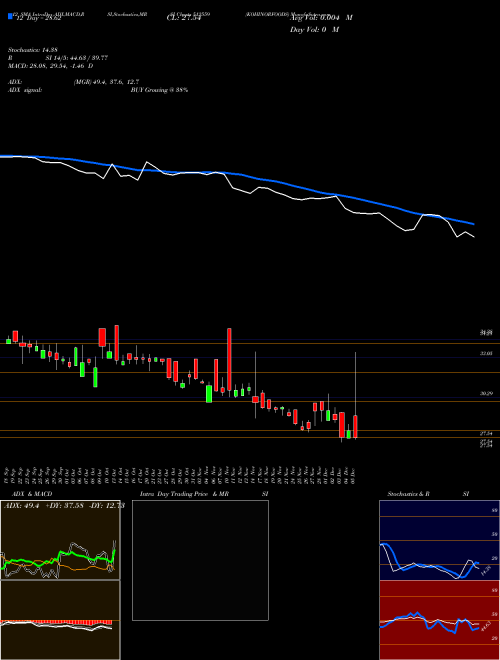This screenshot has height=660, width=500.
Task: Click the last red candlestick with the long wick
Action: 356,426
